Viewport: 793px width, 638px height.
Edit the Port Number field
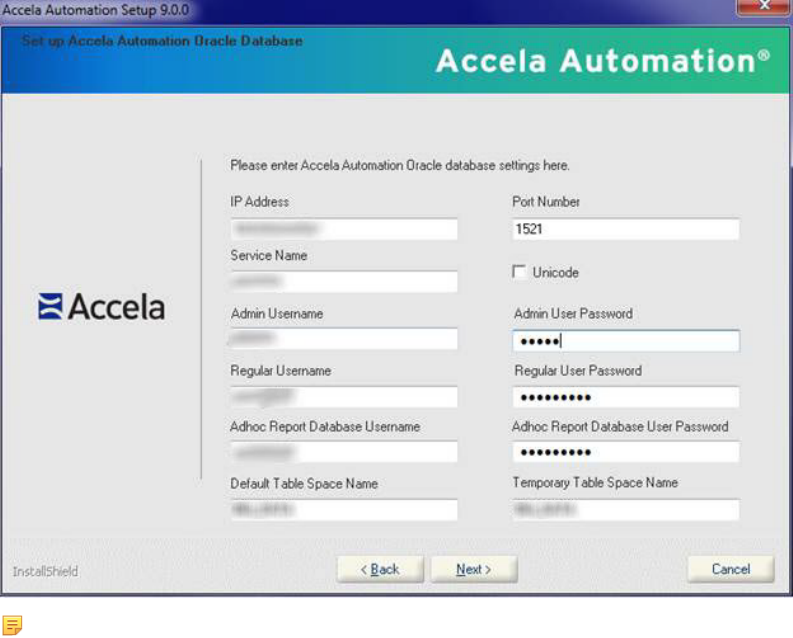pyautogui.click(x=626, y=229)
